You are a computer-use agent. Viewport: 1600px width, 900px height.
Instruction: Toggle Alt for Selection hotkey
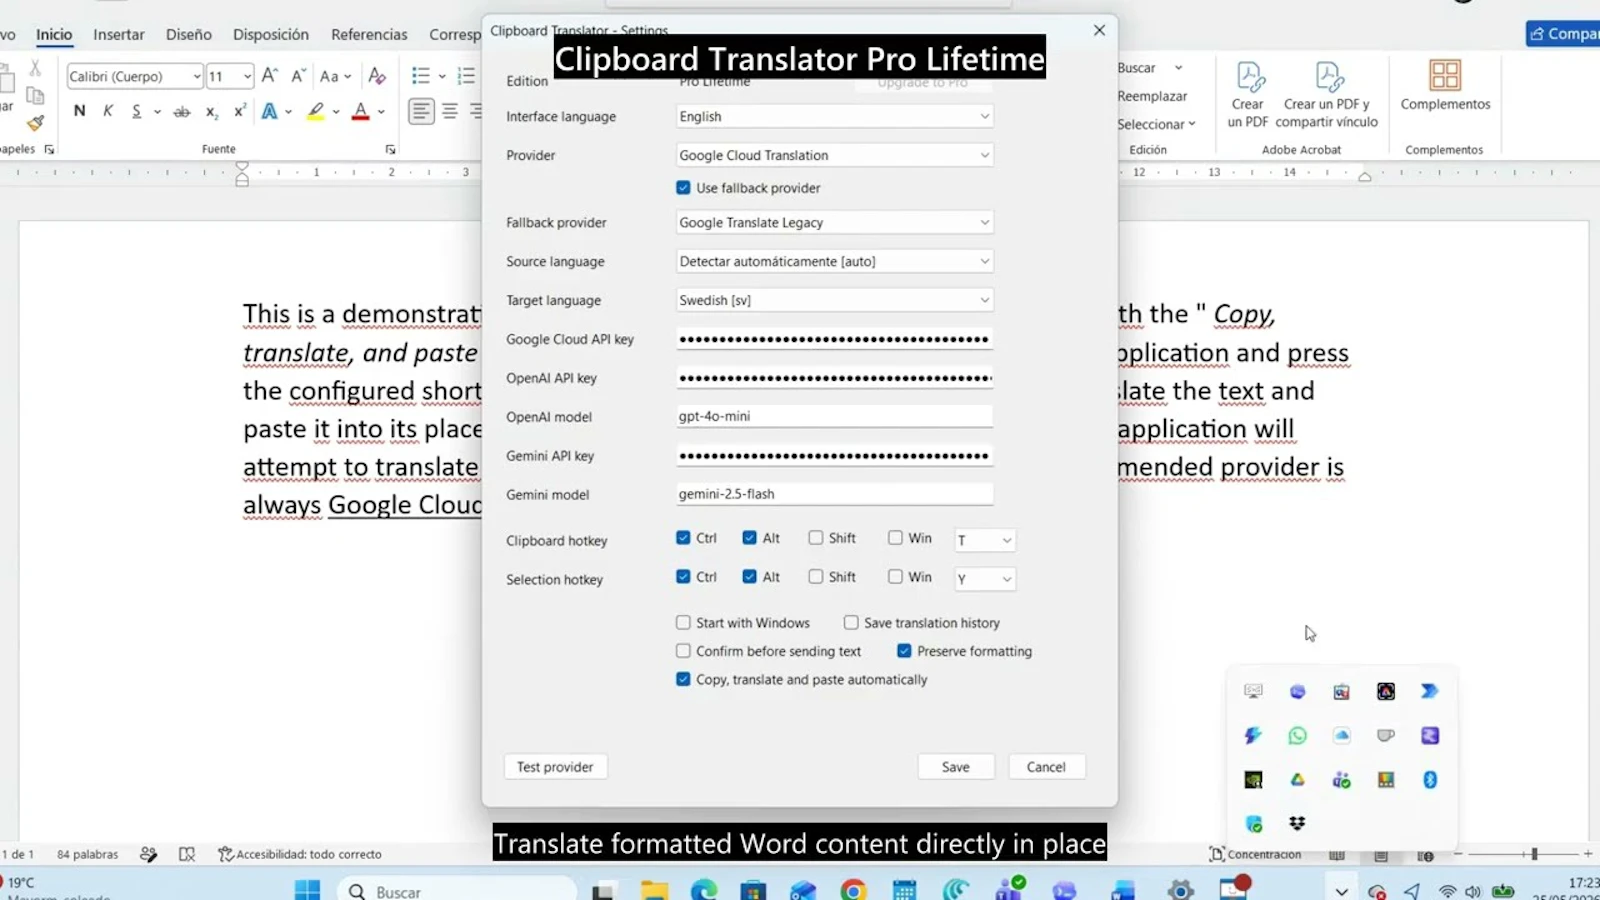point(749,577)
